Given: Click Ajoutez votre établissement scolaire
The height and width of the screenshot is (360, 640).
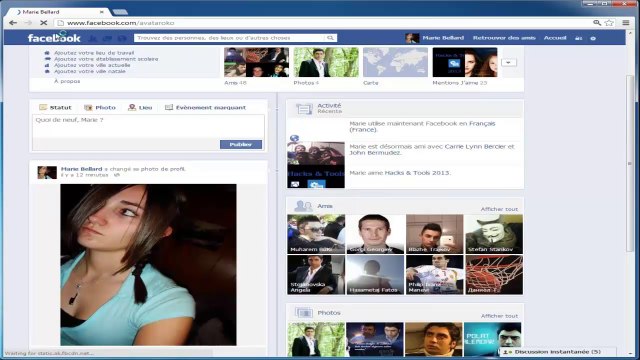Looking at the screenshot, I should (106, 59).
